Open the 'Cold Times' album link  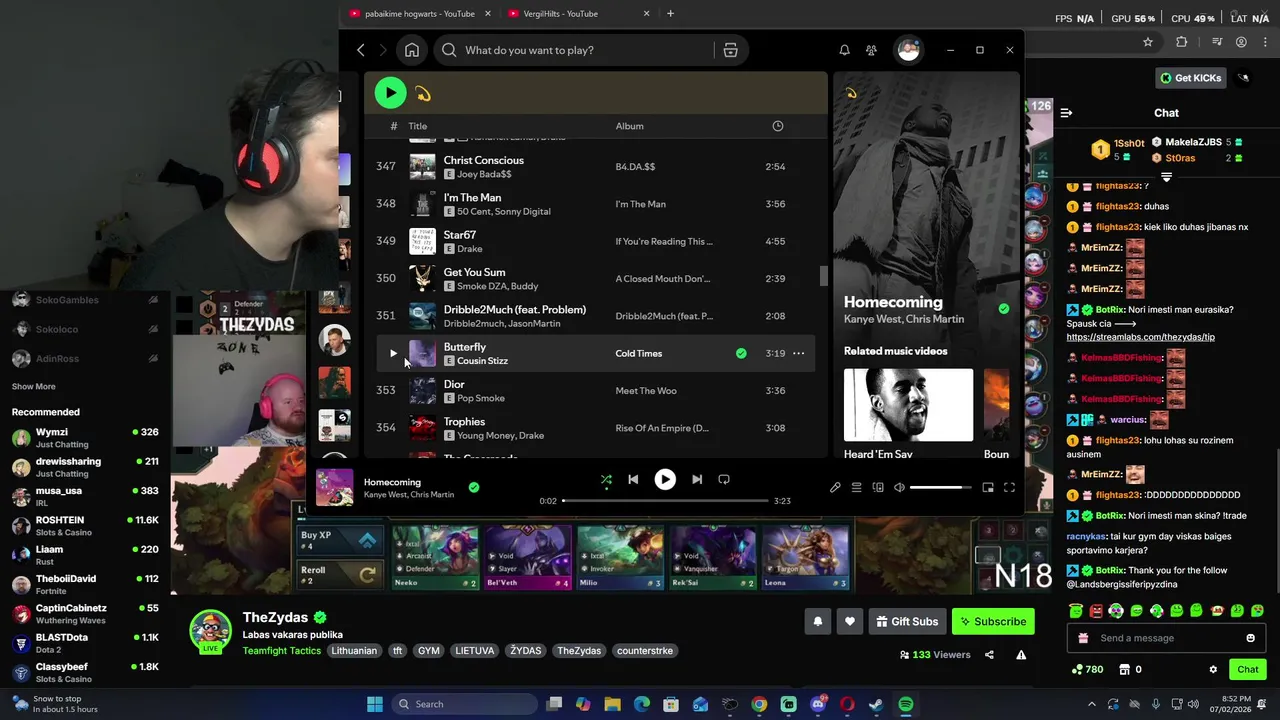point(638,354)
